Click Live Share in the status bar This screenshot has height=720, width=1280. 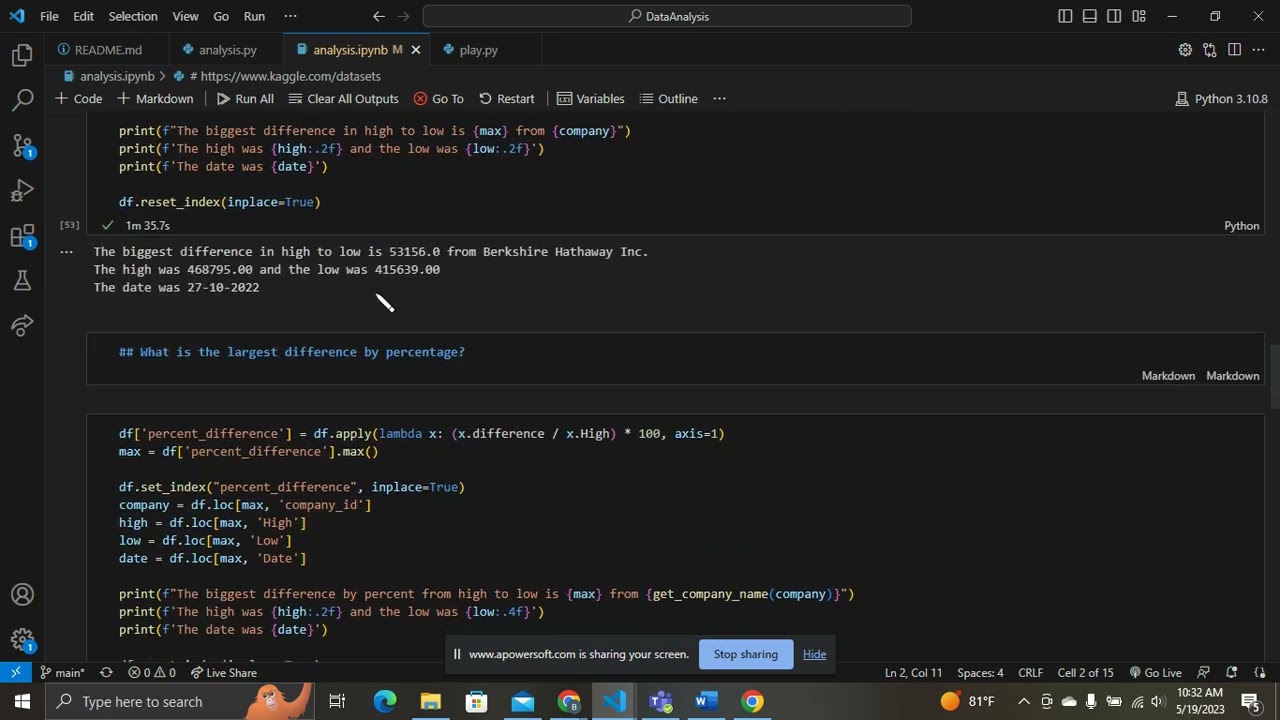pos(223,673)
